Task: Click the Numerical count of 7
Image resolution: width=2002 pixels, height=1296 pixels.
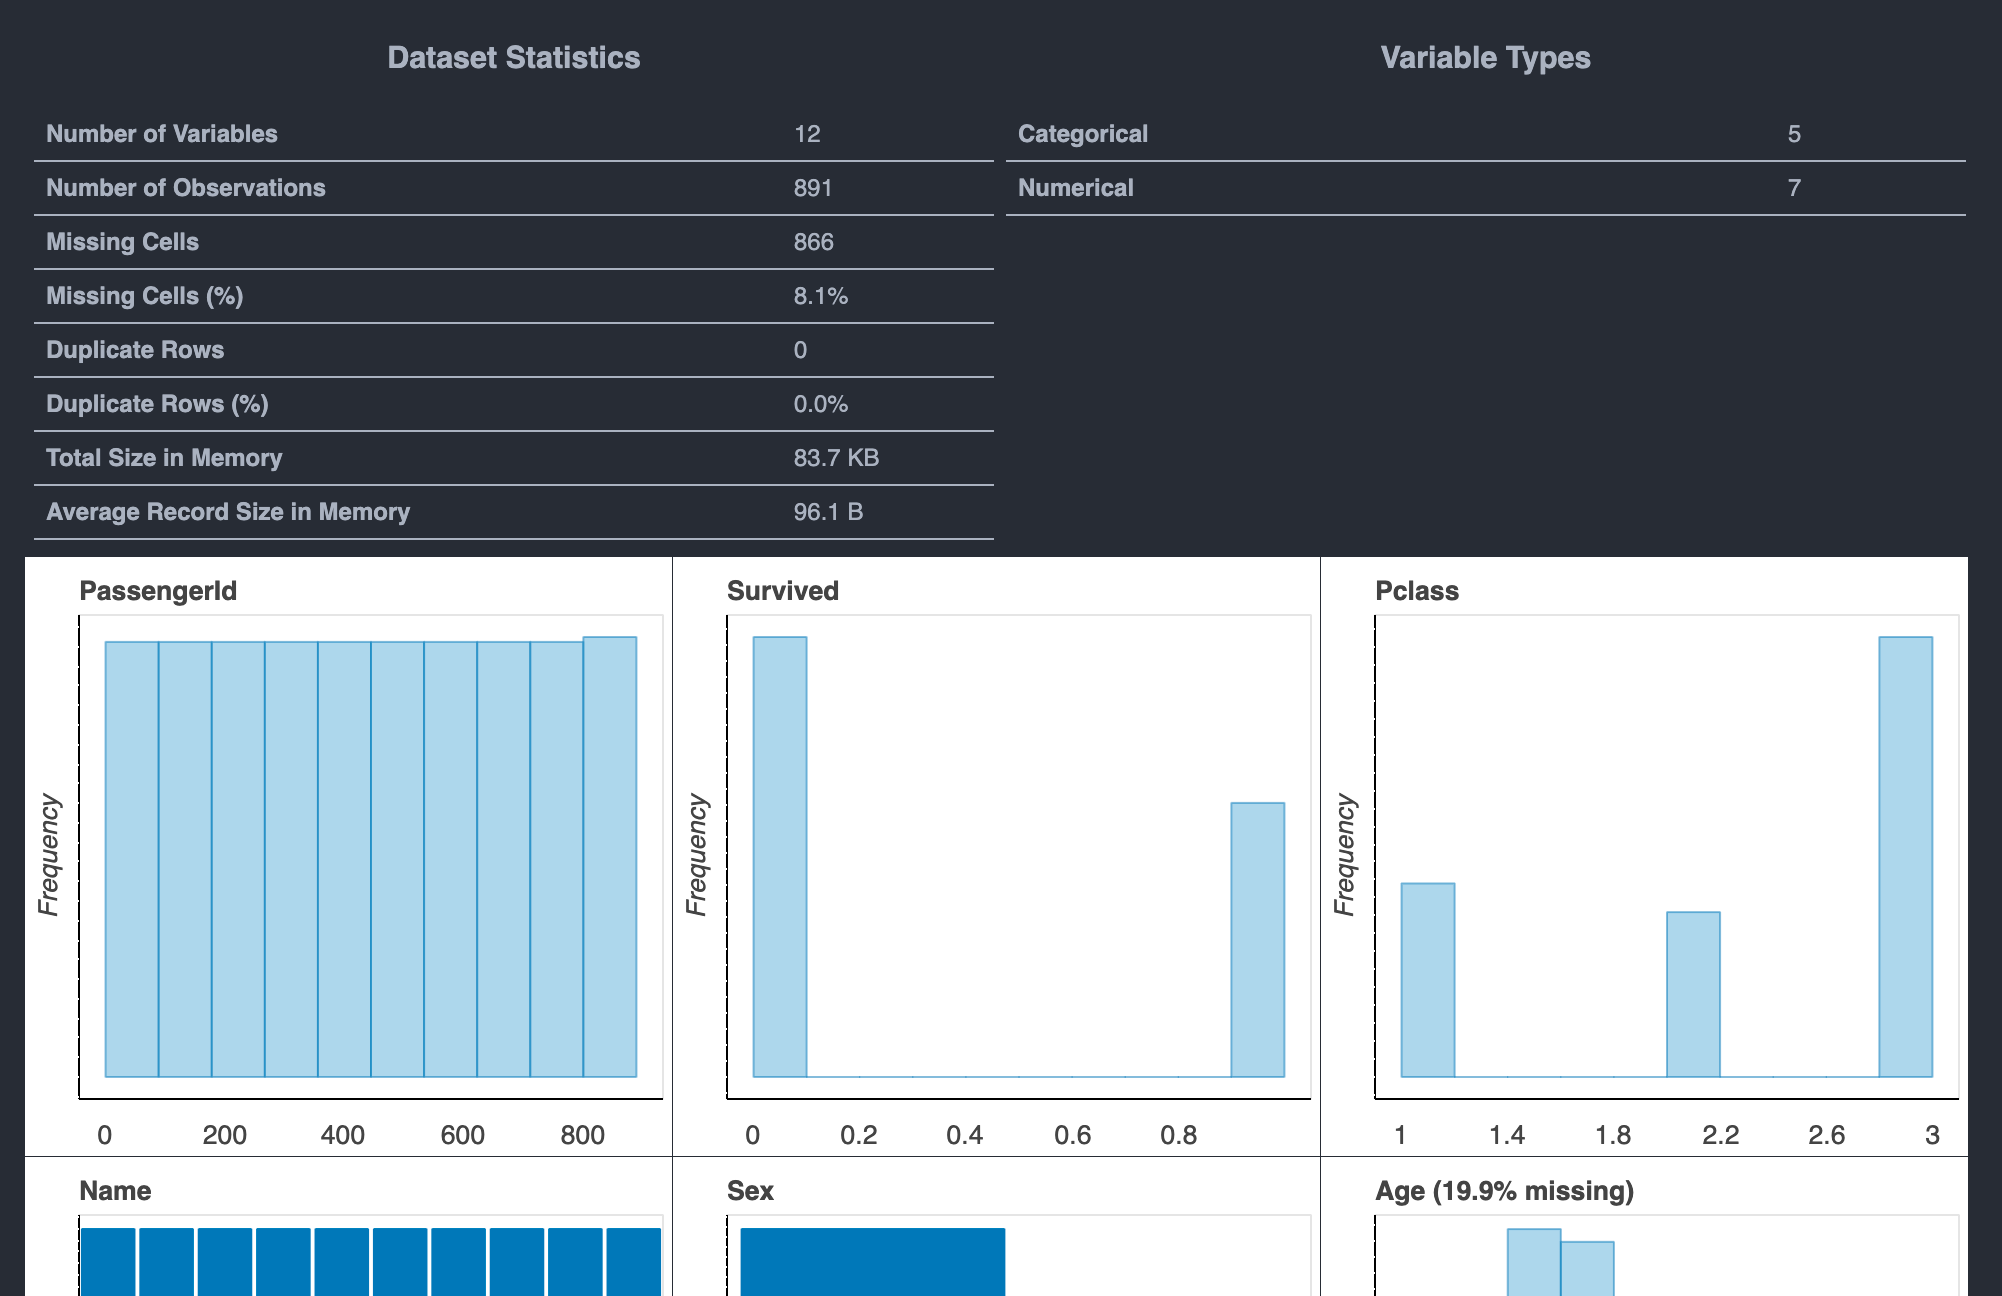Action: point(1794,187)
